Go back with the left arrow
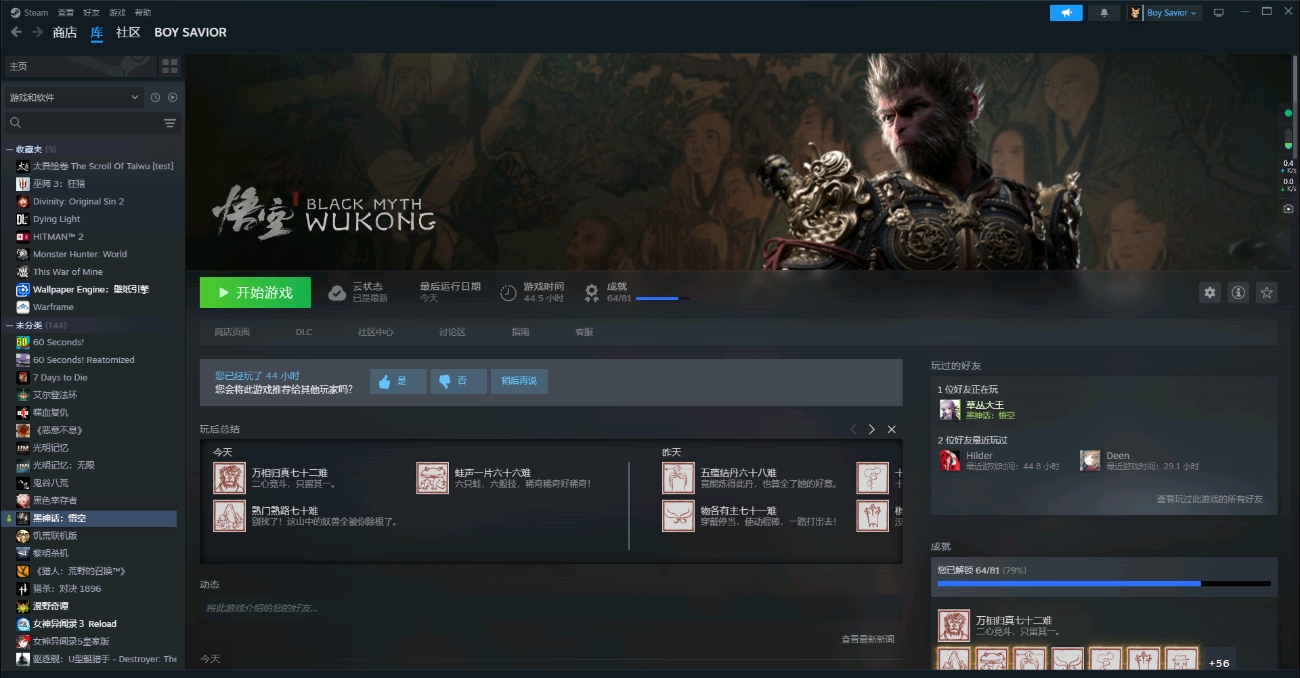Viewport: 1300px width, 678px height. pos(16,32)
